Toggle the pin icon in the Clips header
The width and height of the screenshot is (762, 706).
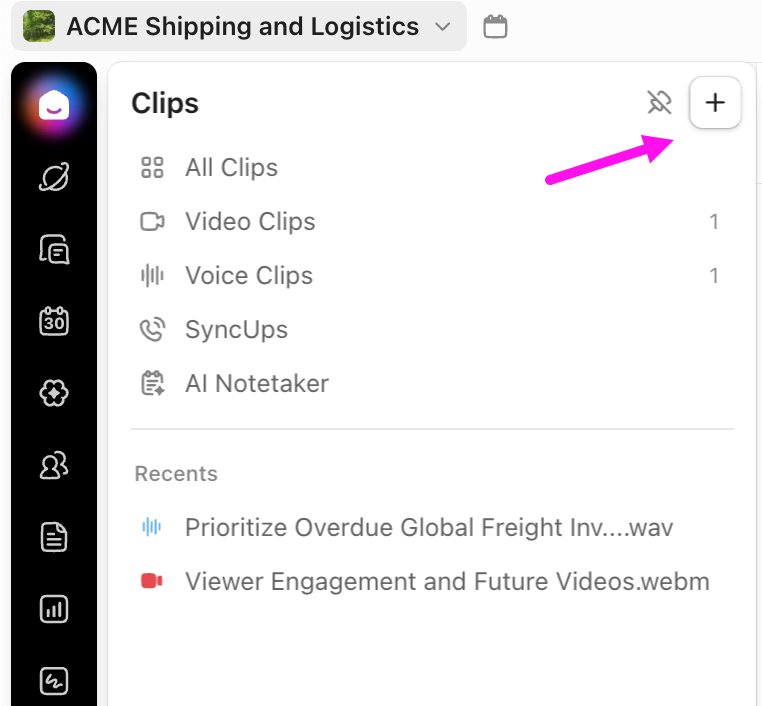658,102
